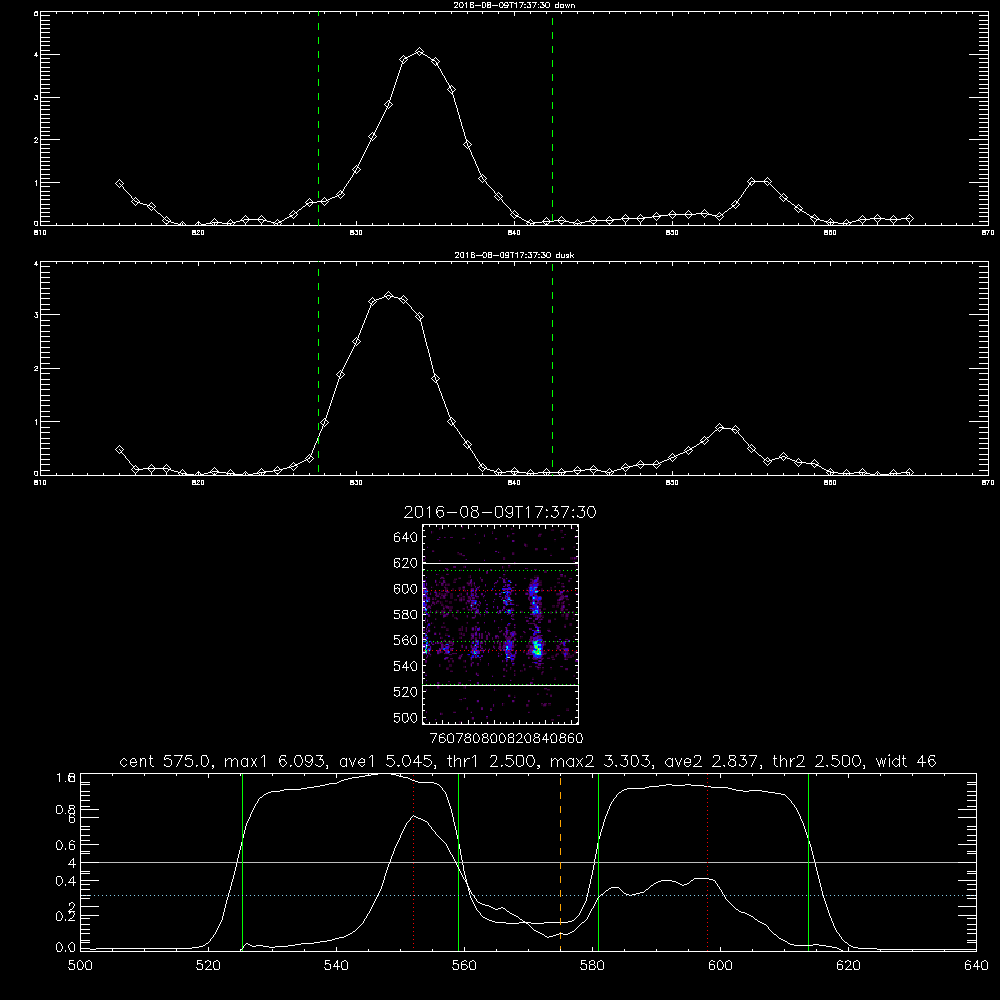Viewport: 1000px width, 1000px height.
Task: Click the '640' x-axis label of bottom plot
Action: [x=976, y=966]
